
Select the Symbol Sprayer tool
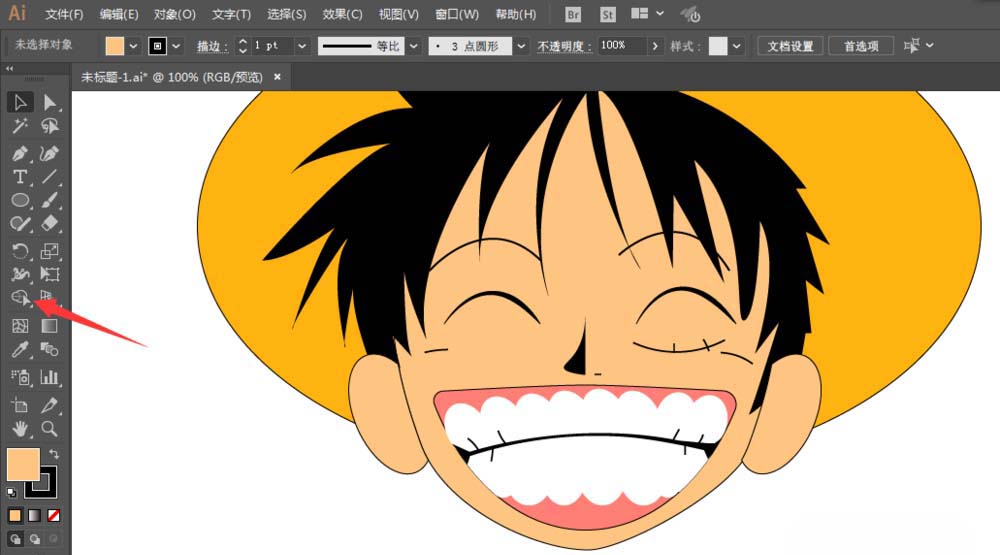click(20, 377)
